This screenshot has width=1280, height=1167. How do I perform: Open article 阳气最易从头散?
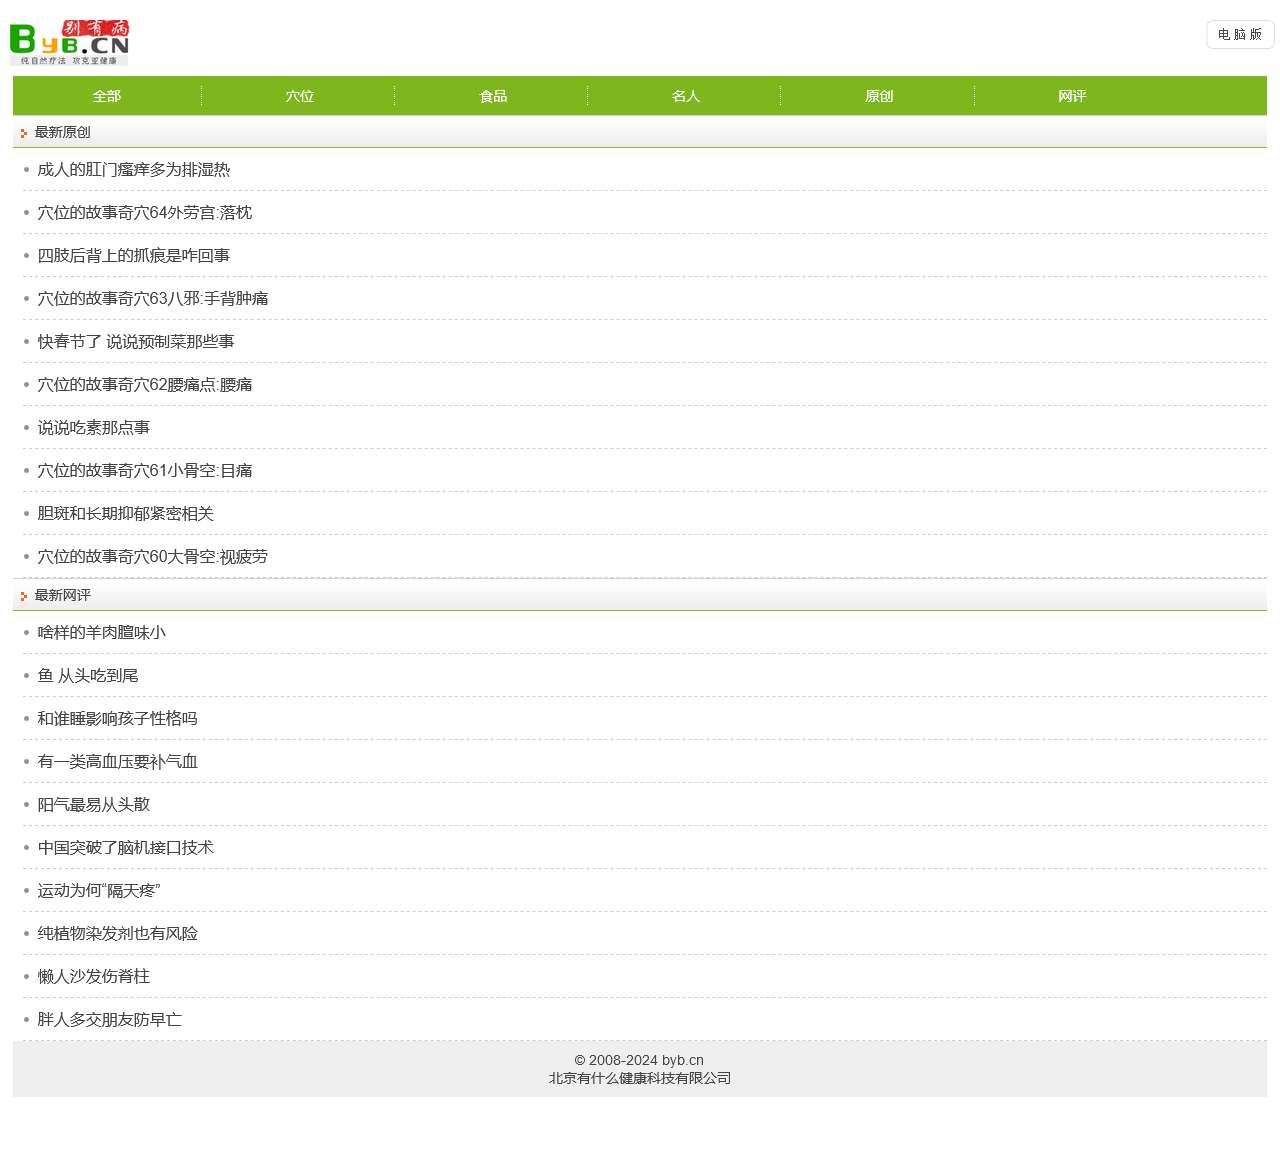pyautogui.click(x=94, y=805)
